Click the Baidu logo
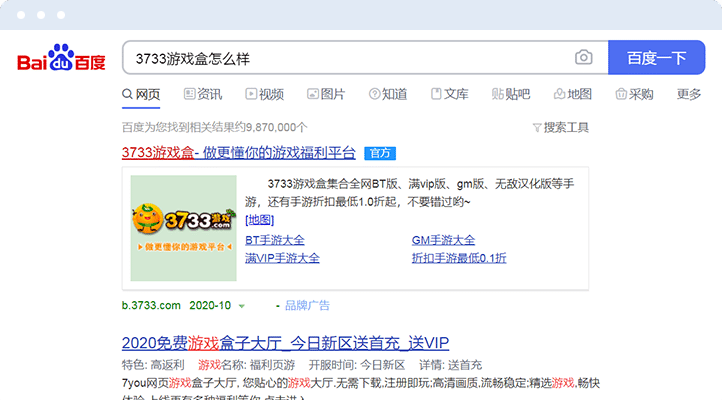 tap(61, 59)
